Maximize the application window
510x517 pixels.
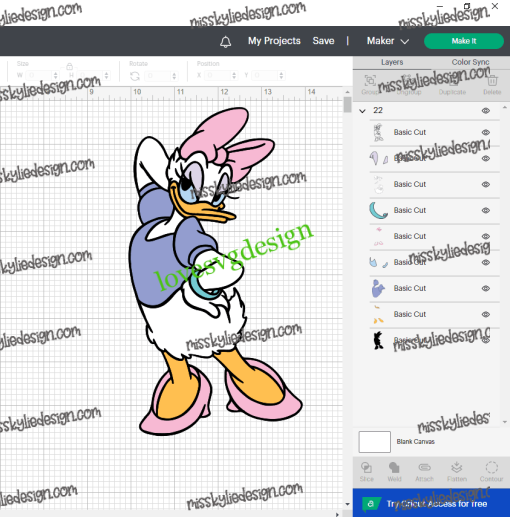coord(467,6)
